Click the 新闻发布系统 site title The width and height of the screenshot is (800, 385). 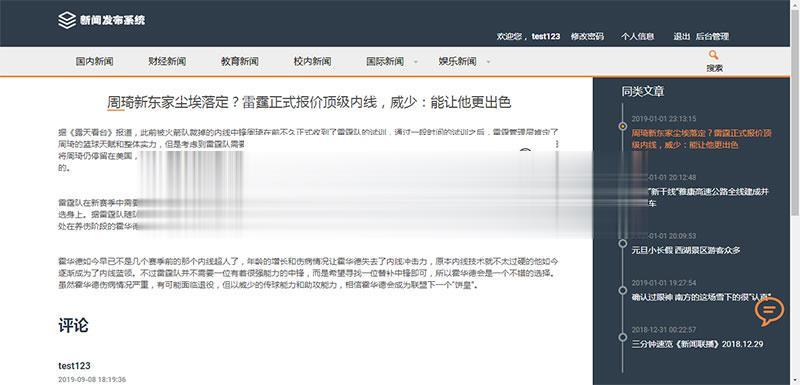(112, 20)
